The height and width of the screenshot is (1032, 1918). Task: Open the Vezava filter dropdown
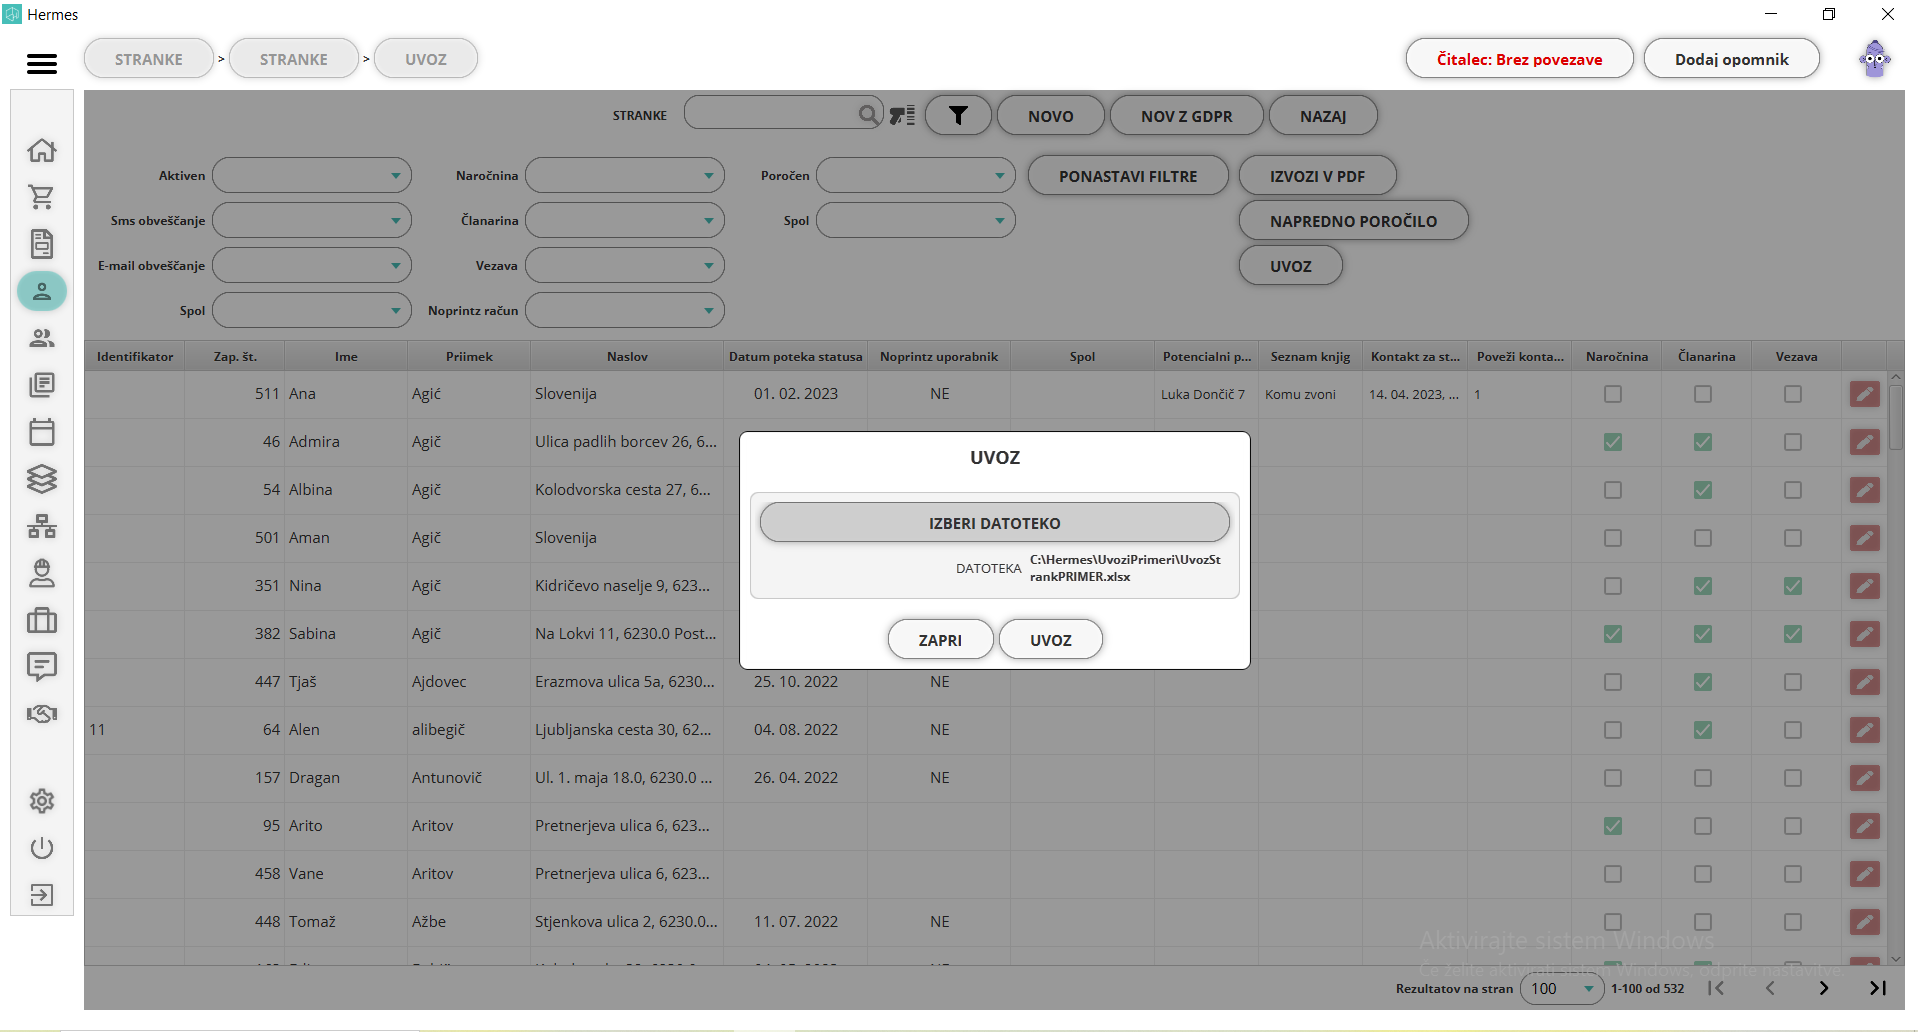coord(625,265)
